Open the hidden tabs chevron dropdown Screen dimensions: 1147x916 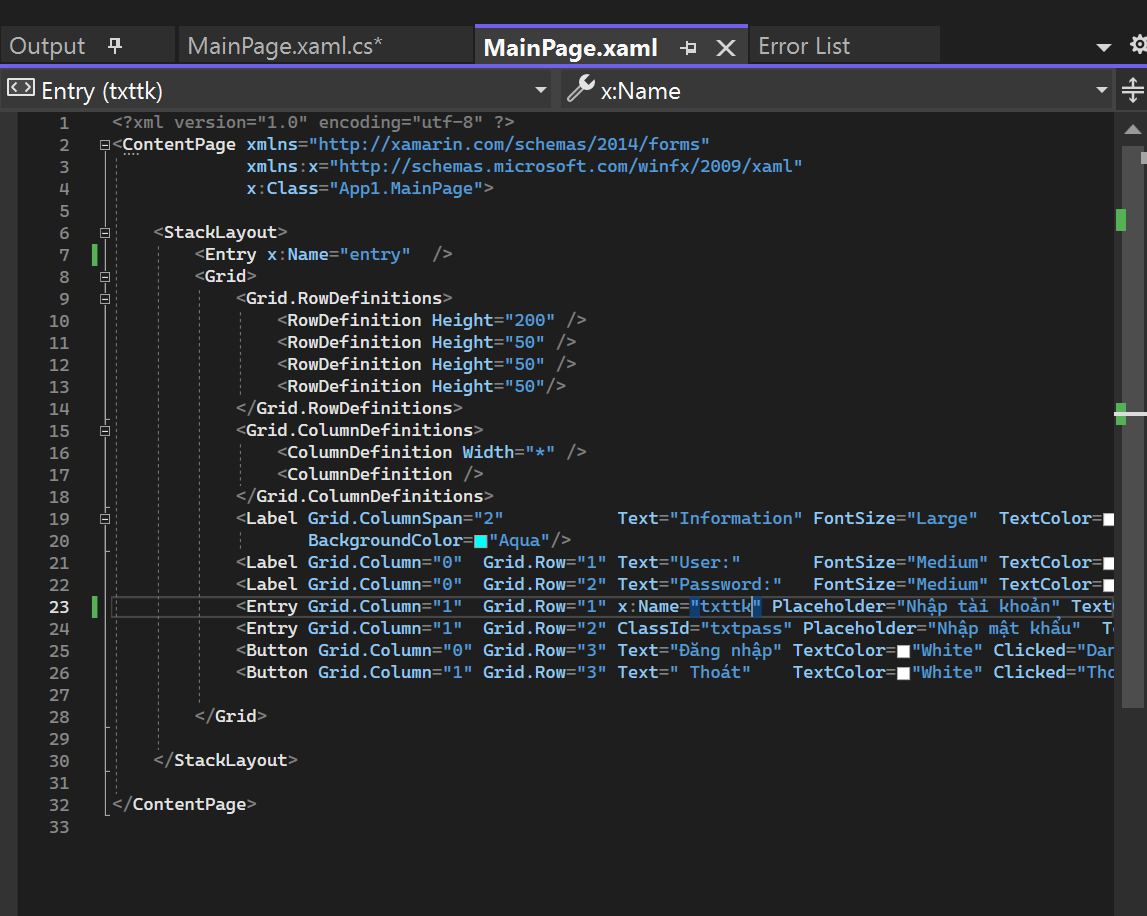click(1103, 46)
